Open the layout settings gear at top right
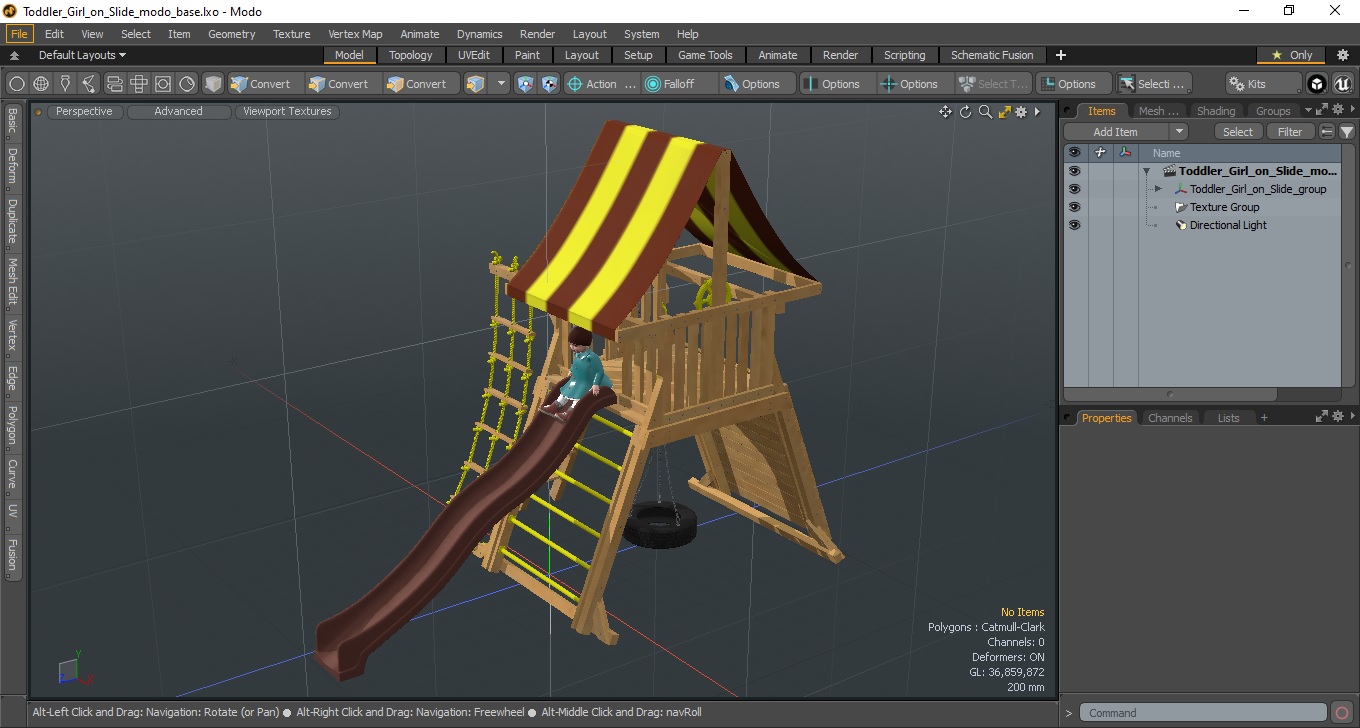 click(1343, 55)
